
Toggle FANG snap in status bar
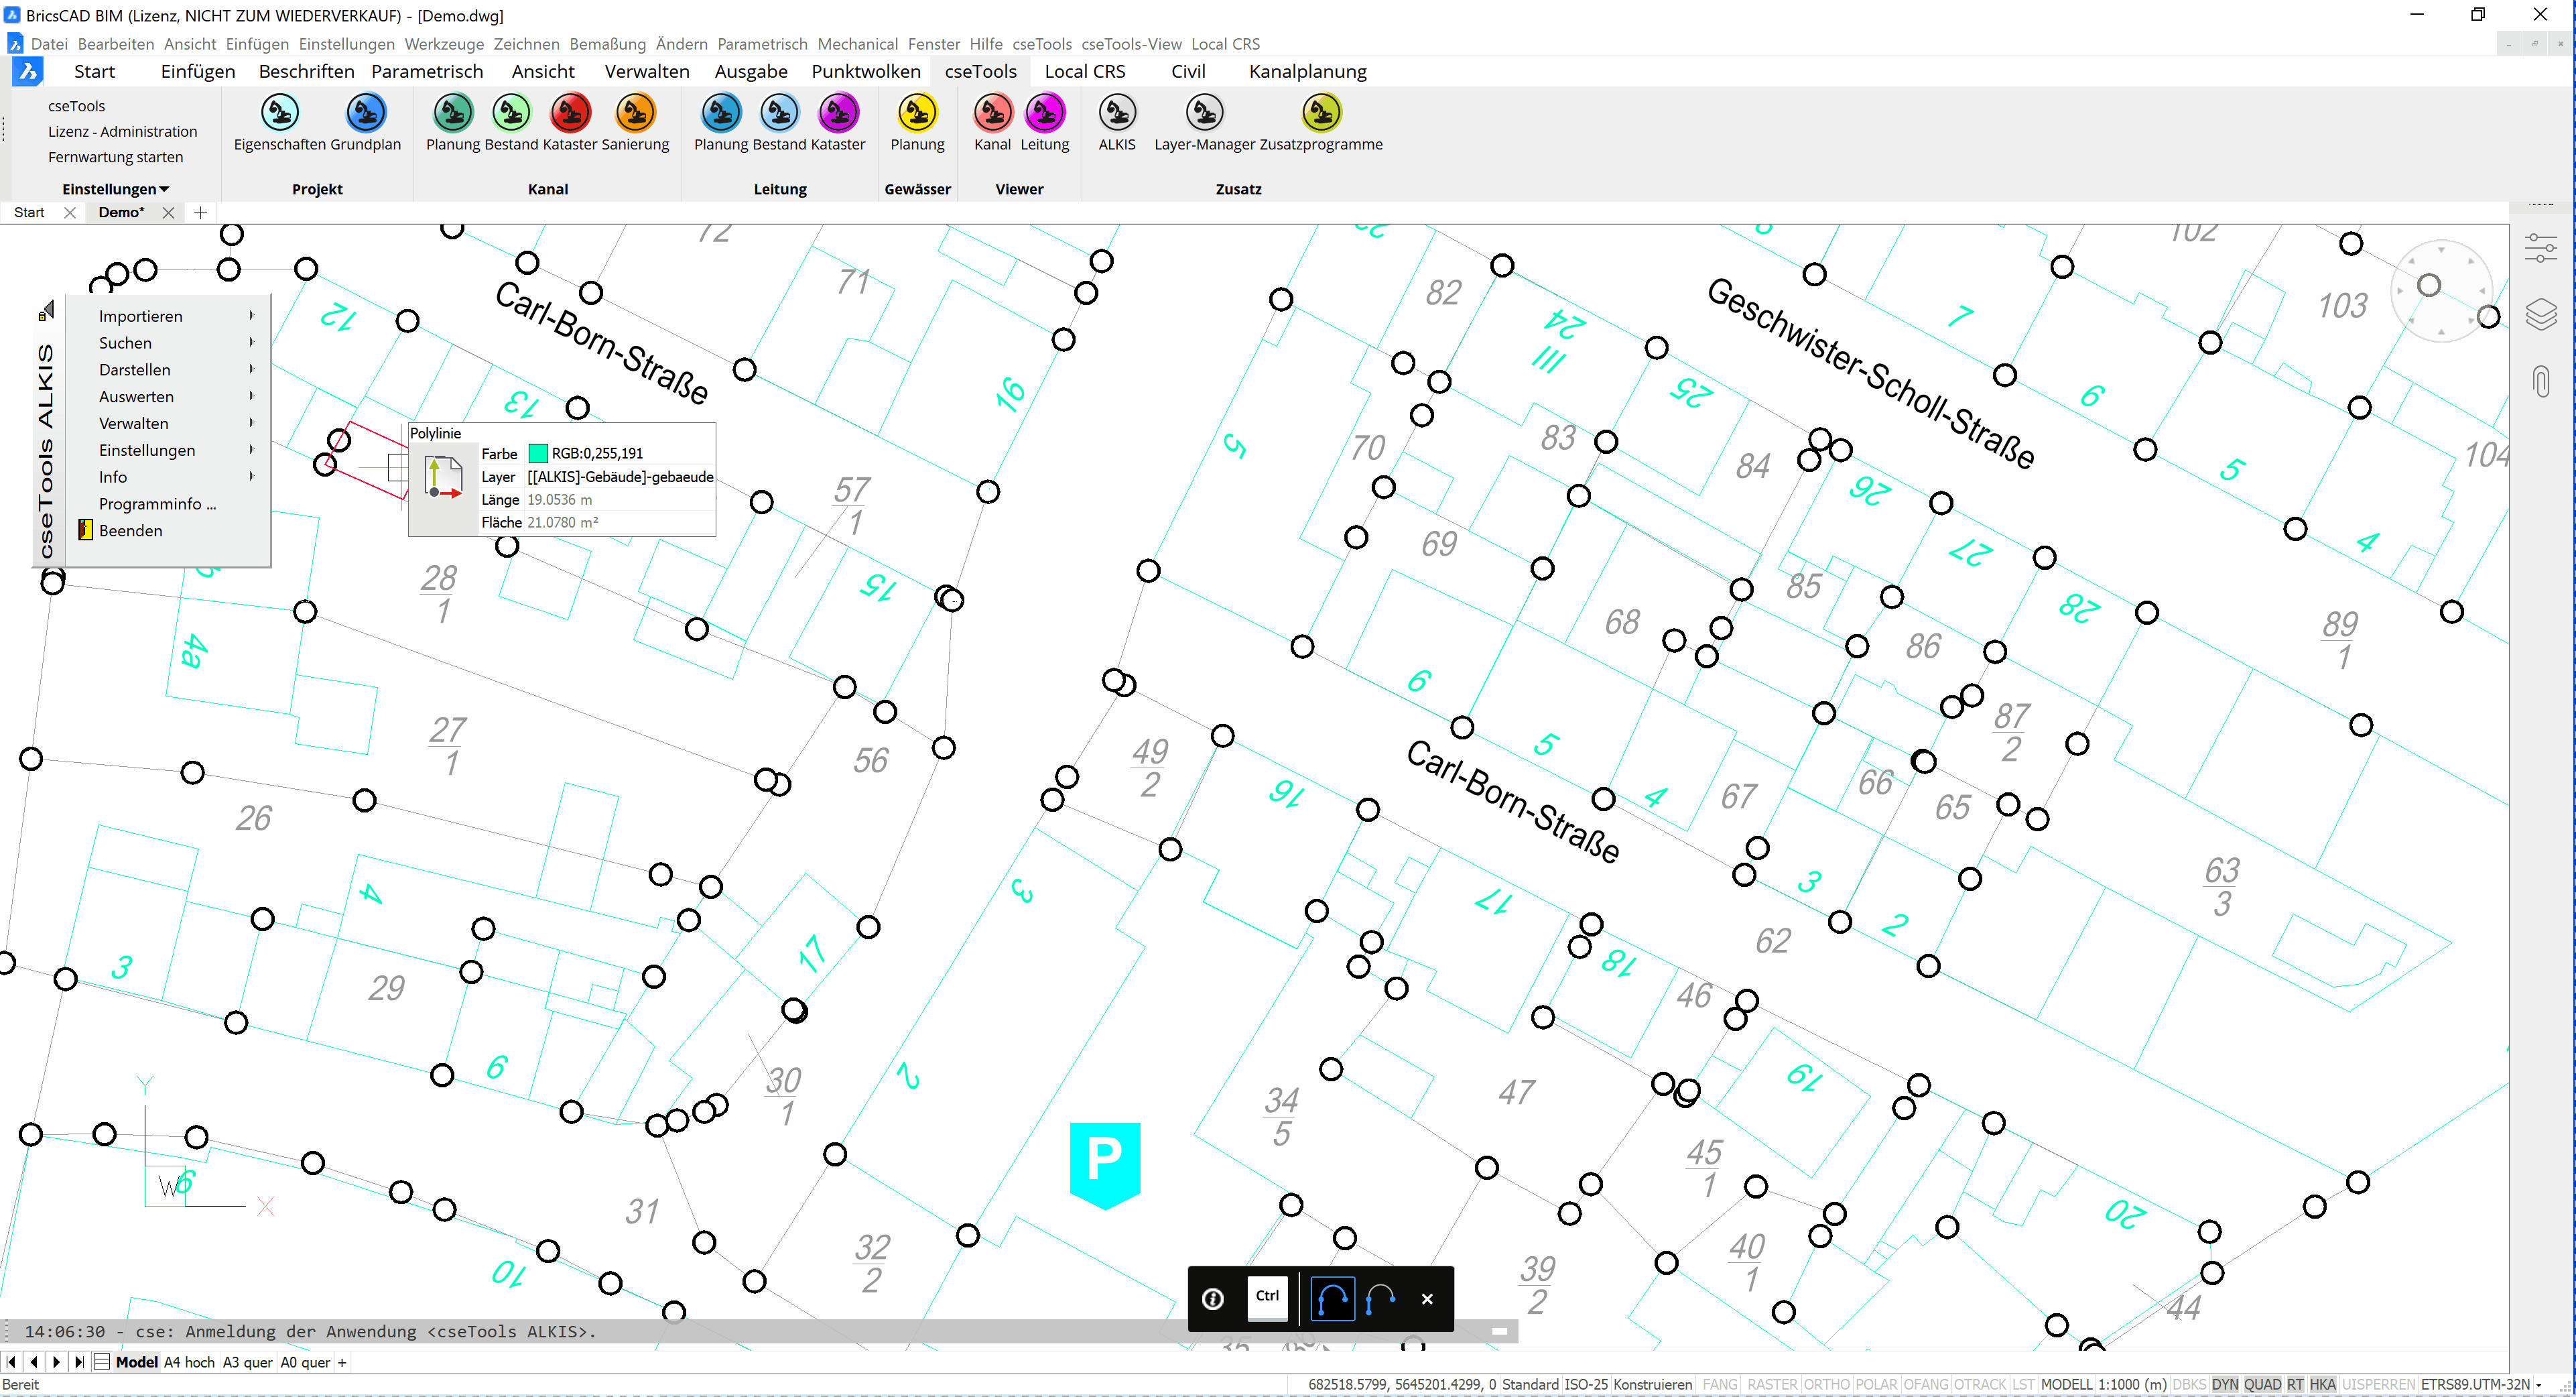point(1719,1385)
